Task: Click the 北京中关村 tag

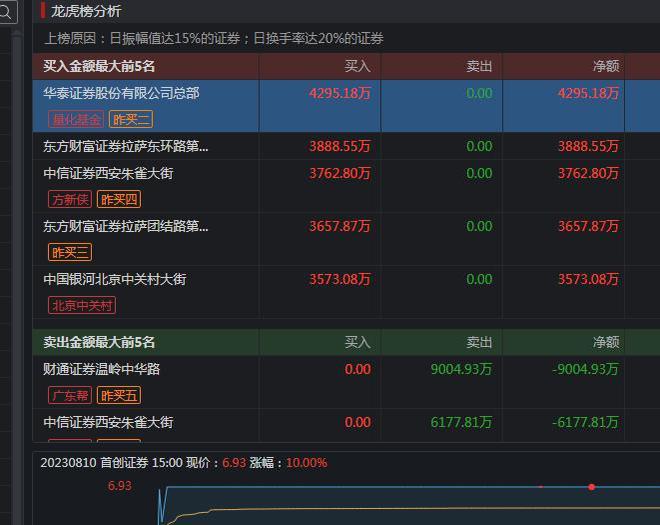Action: (x=82, y=305)
